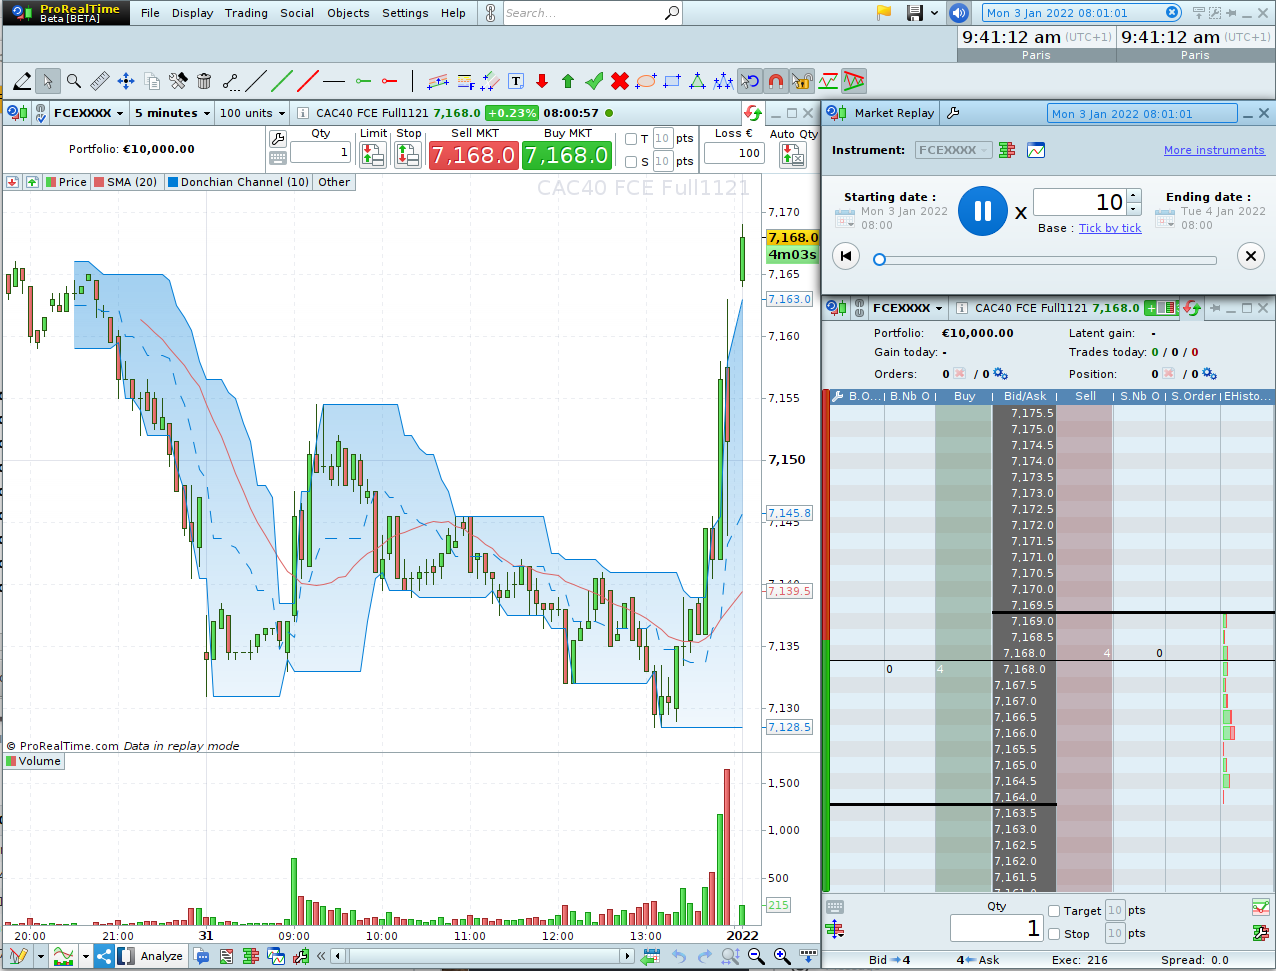The height and width of the screenshot is (971, 1276).
Task: Select the move/pan crosshair arrows tool
Action: (x=126, y=81)
